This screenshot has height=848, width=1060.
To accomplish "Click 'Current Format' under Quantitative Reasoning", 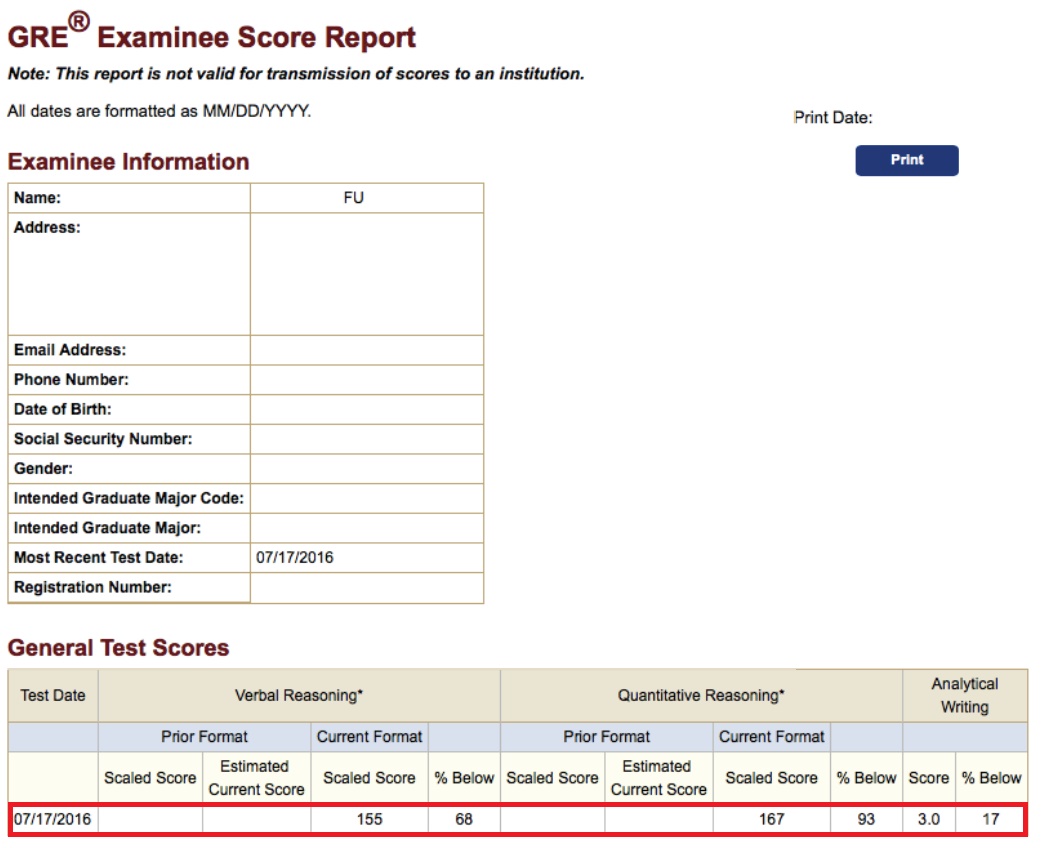I will click(771, 736).
